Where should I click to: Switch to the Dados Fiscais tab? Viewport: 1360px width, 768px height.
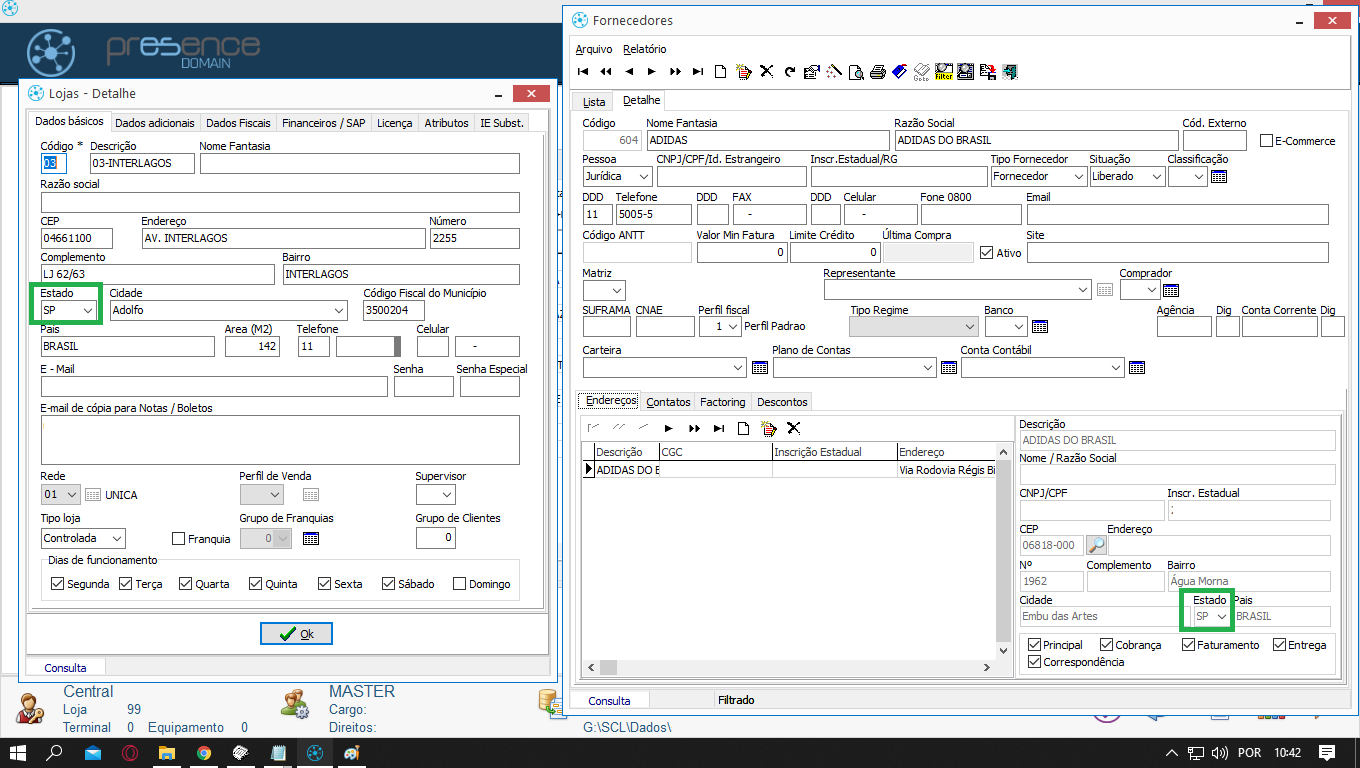[x=238, y=123]
